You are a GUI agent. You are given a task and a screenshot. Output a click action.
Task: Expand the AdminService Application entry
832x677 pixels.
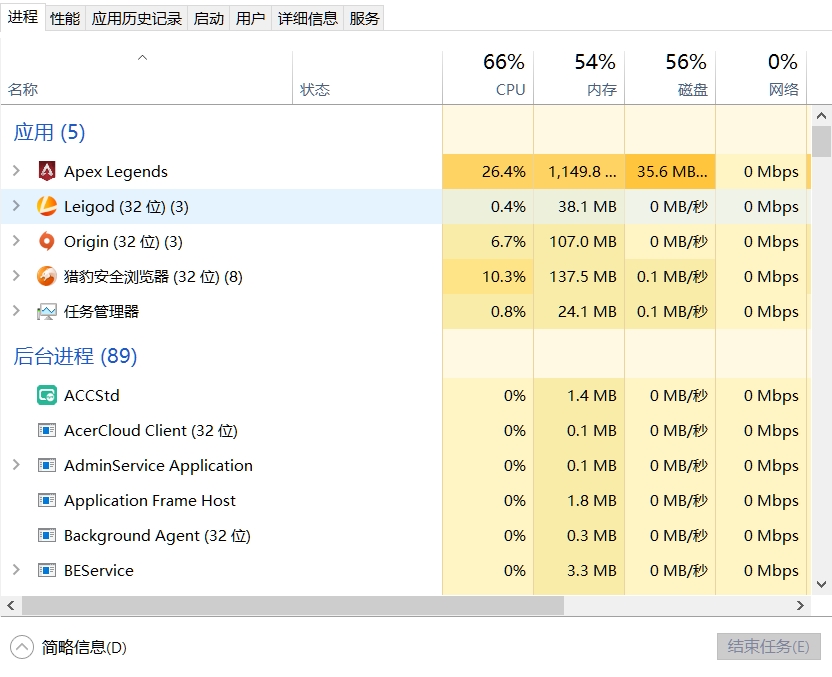pos(16,466)
